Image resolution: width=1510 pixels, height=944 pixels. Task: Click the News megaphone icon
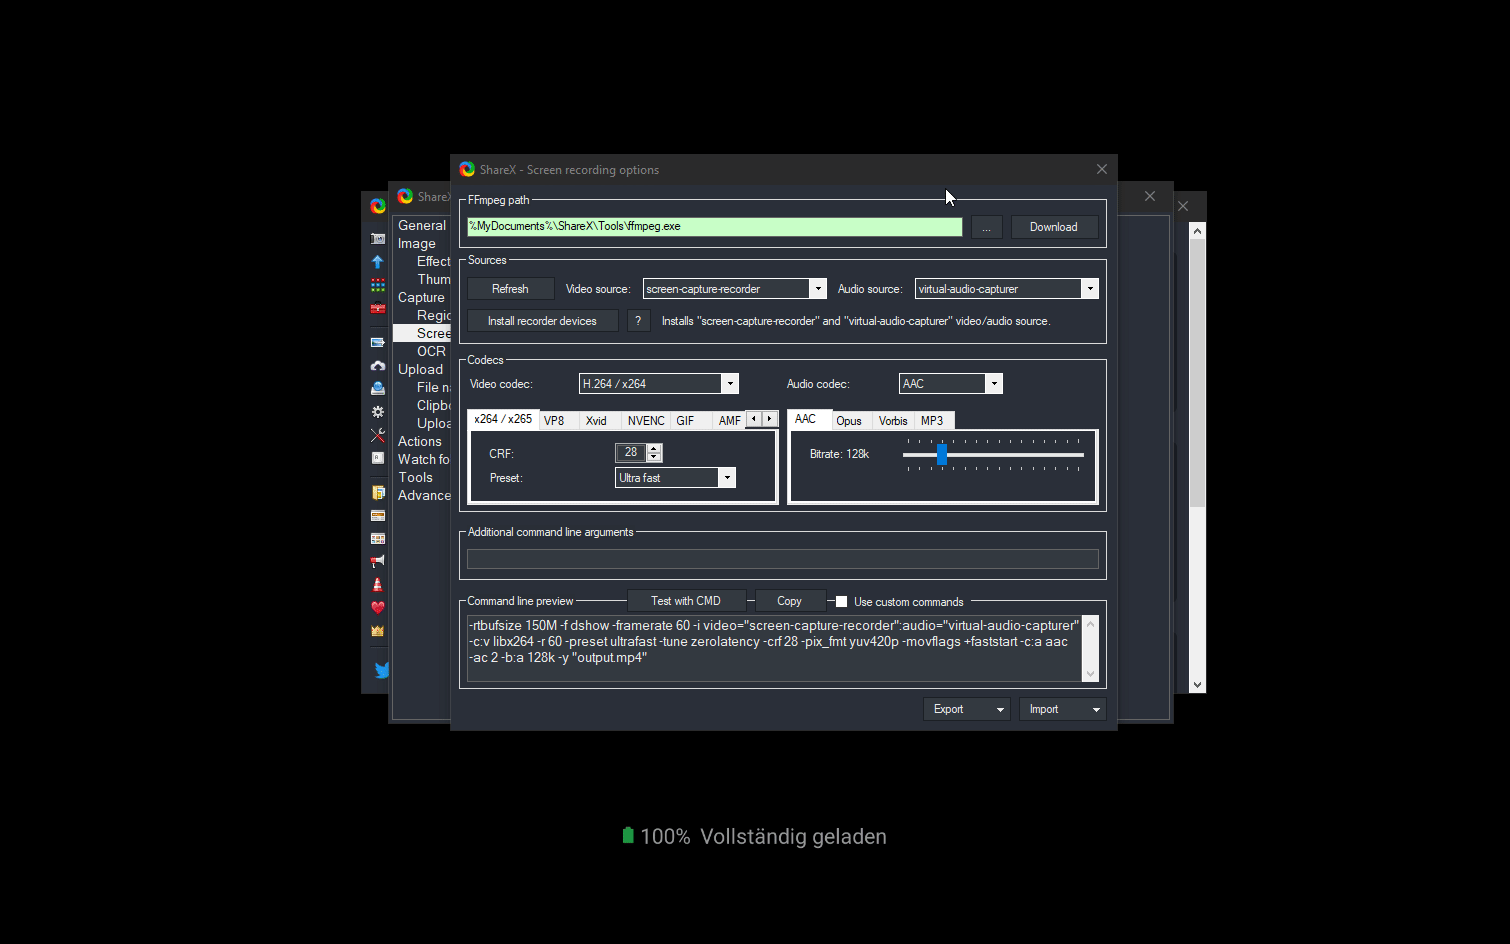coord(377,560)
